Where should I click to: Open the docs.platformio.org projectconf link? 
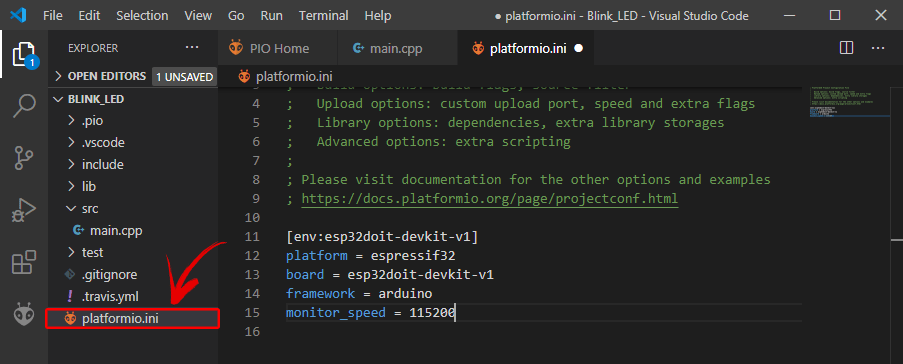490,199
